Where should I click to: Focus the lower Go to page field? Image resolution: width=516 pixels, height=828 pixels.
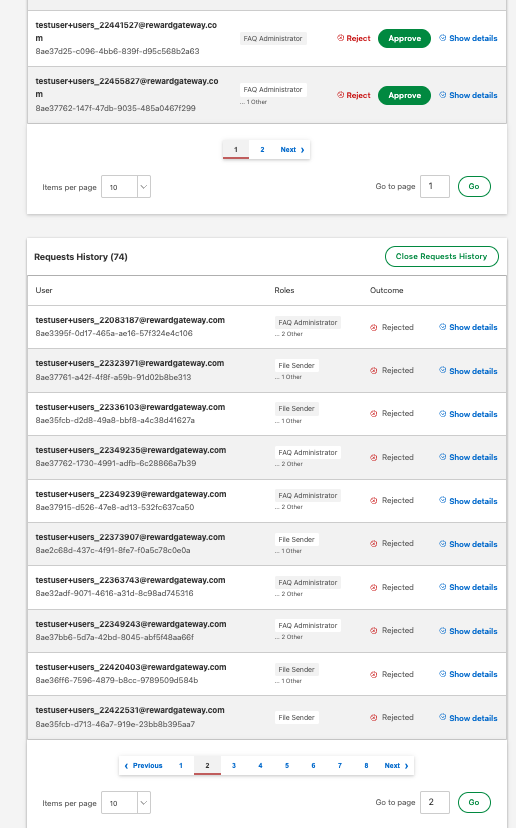(435, 802)
